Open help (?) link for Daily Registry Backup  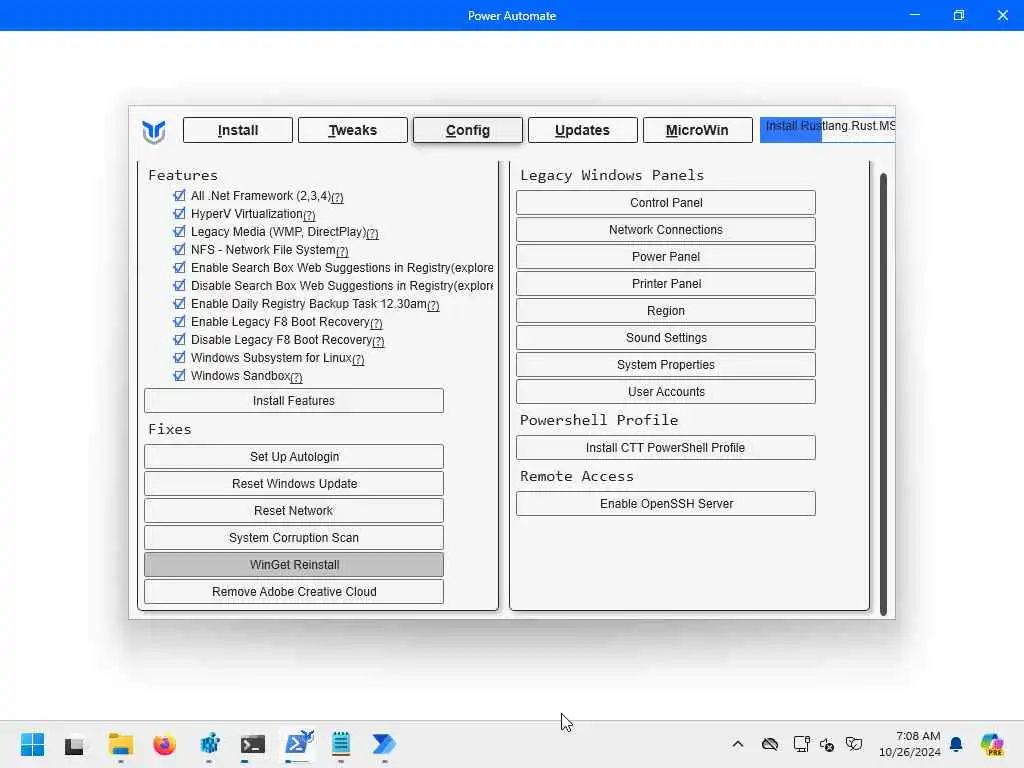[433, 305]
